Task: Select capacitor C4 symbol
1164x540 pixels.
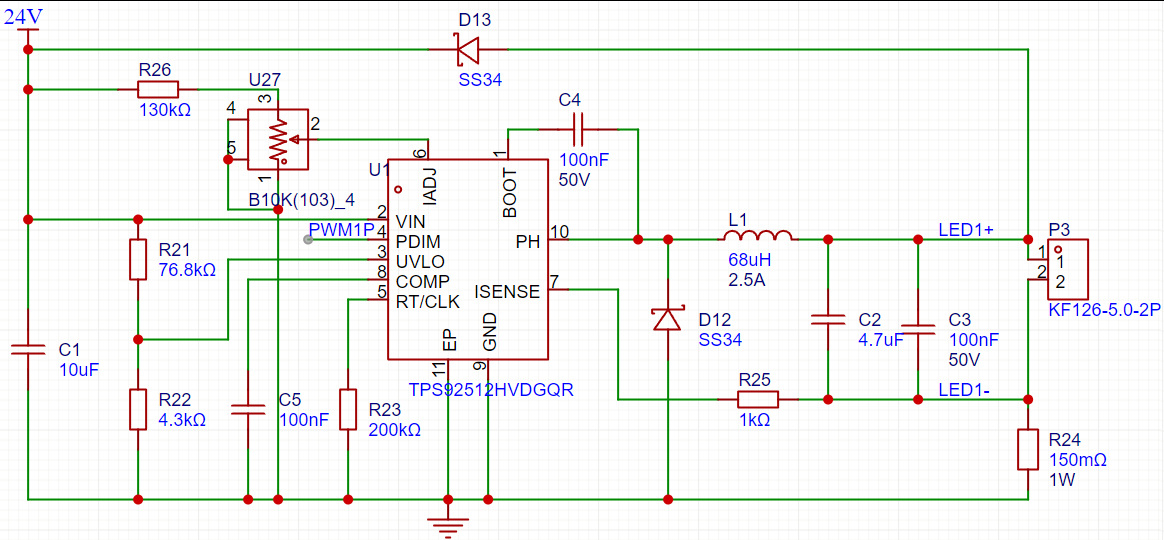Action: pos(578,129)
